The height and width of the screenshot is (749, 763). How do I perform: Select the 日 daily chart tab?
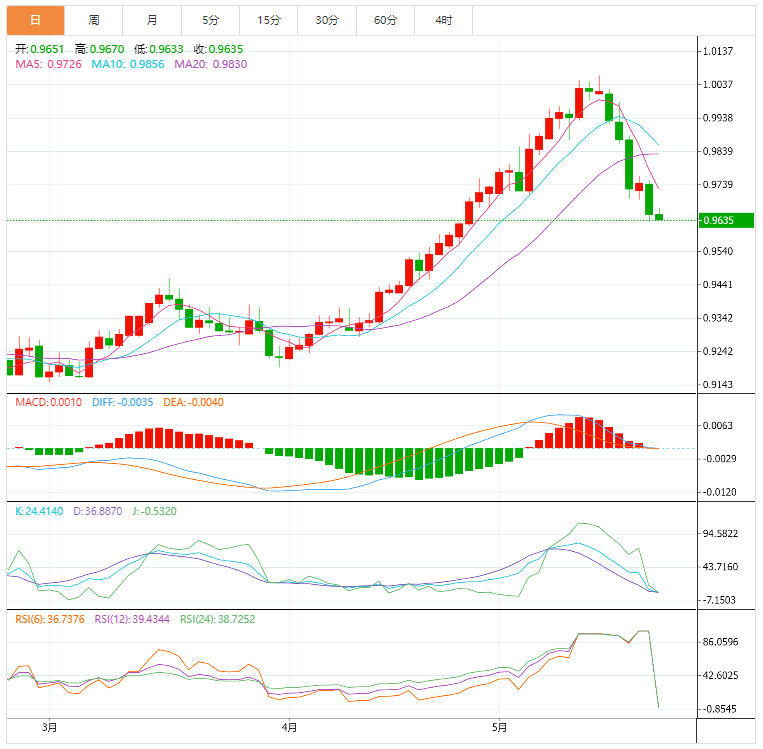36,20
